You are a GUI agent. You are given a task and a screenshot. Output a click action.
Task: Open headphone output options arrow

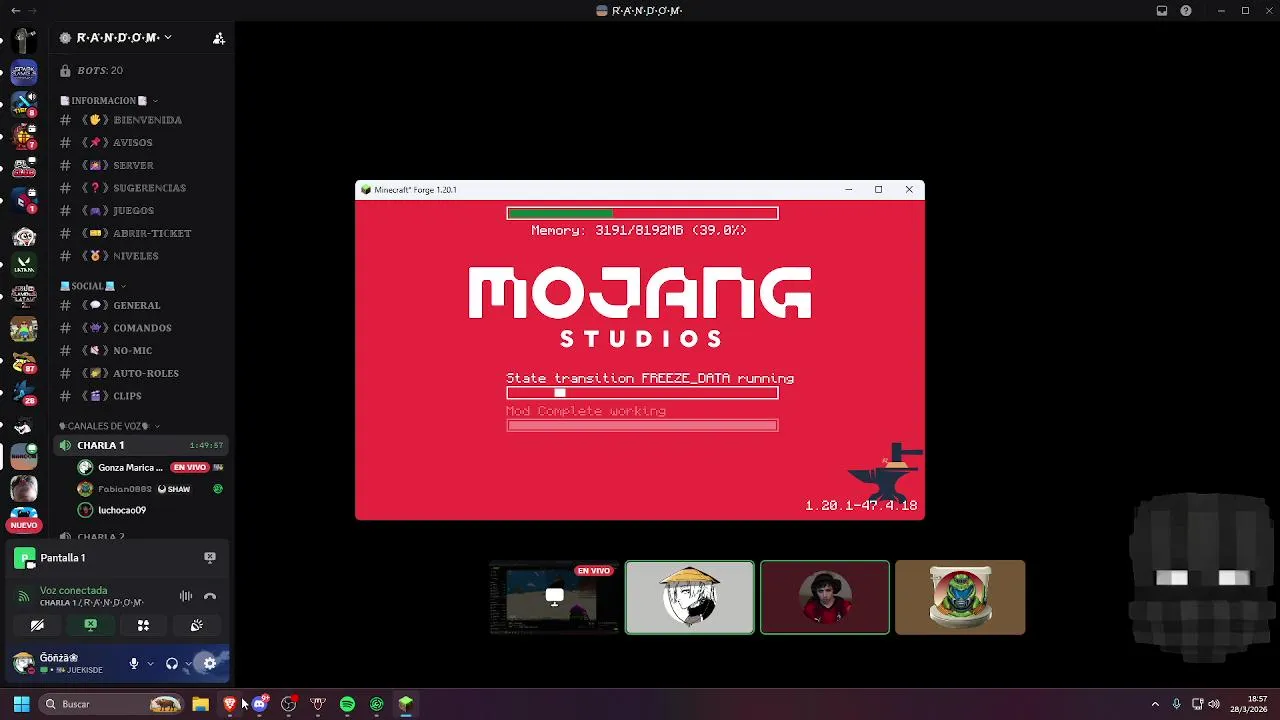click(x=188, y=663)
